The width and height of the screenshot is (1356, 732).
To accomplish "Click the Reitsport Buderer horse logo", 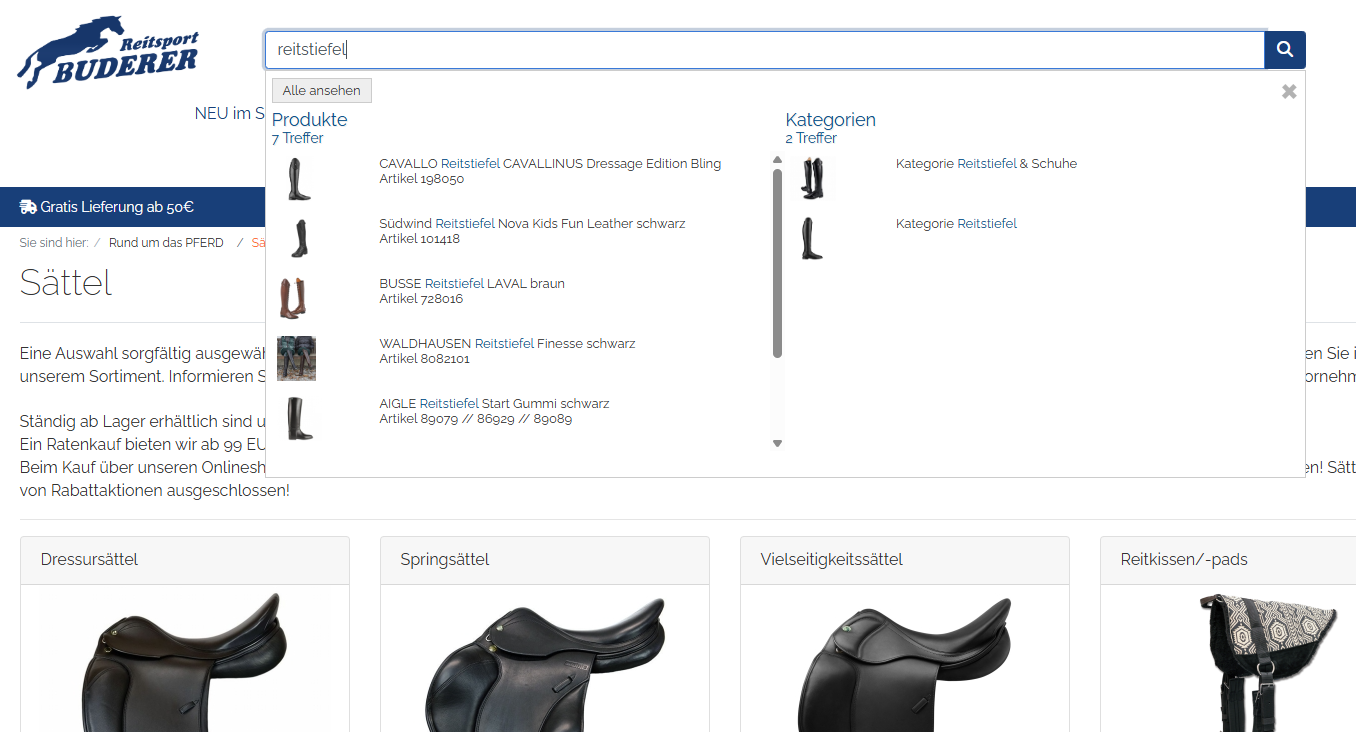I will coord(108,54).
